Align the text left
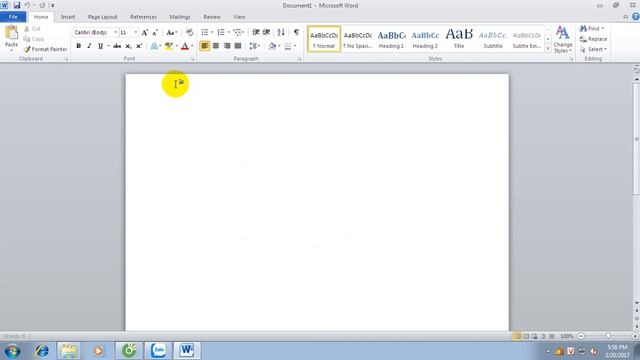This screenshot has width=640, height=360. click(204, 46)
